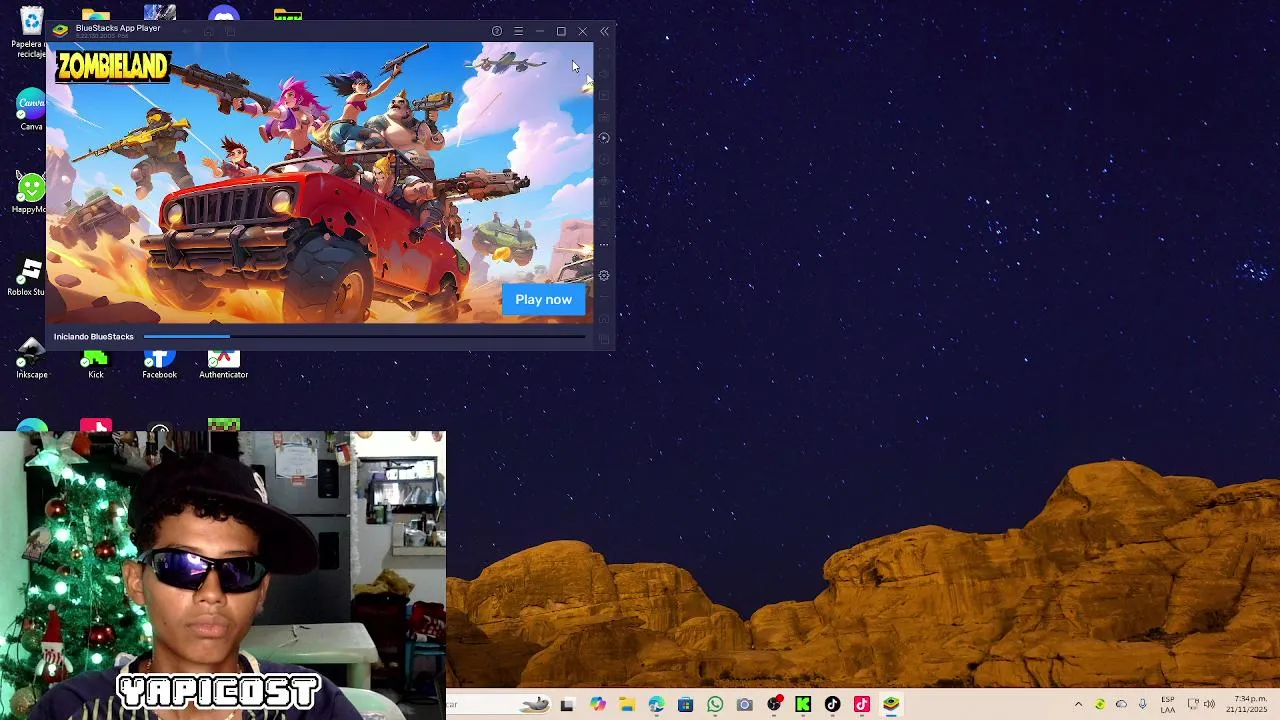Select the Inkscape desktop shortcut

pyautogui.click(x=32, y=359)
